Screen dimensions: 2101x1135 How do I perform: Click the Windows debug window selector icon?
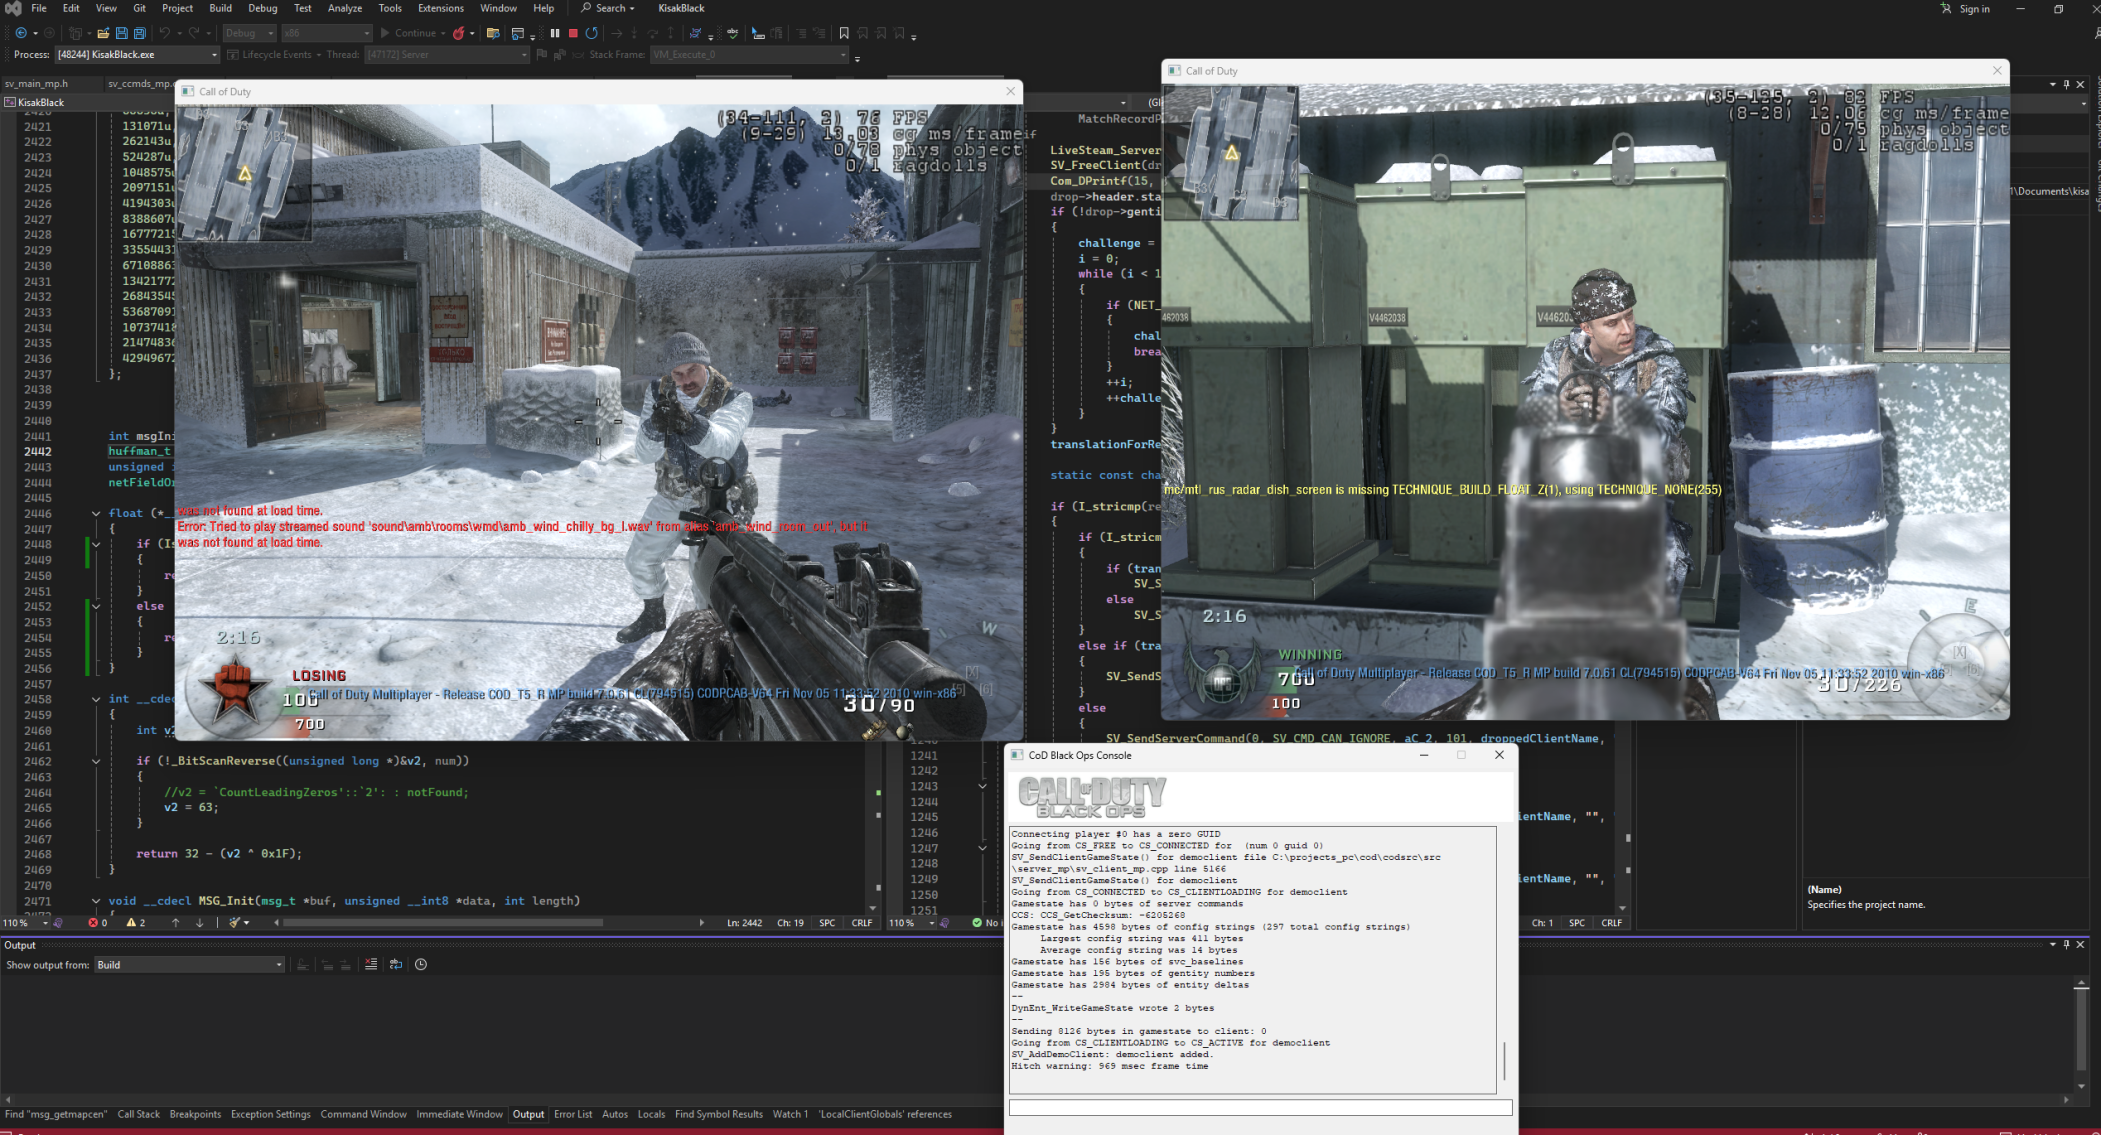pyautogui.click(x=518, y=33)
